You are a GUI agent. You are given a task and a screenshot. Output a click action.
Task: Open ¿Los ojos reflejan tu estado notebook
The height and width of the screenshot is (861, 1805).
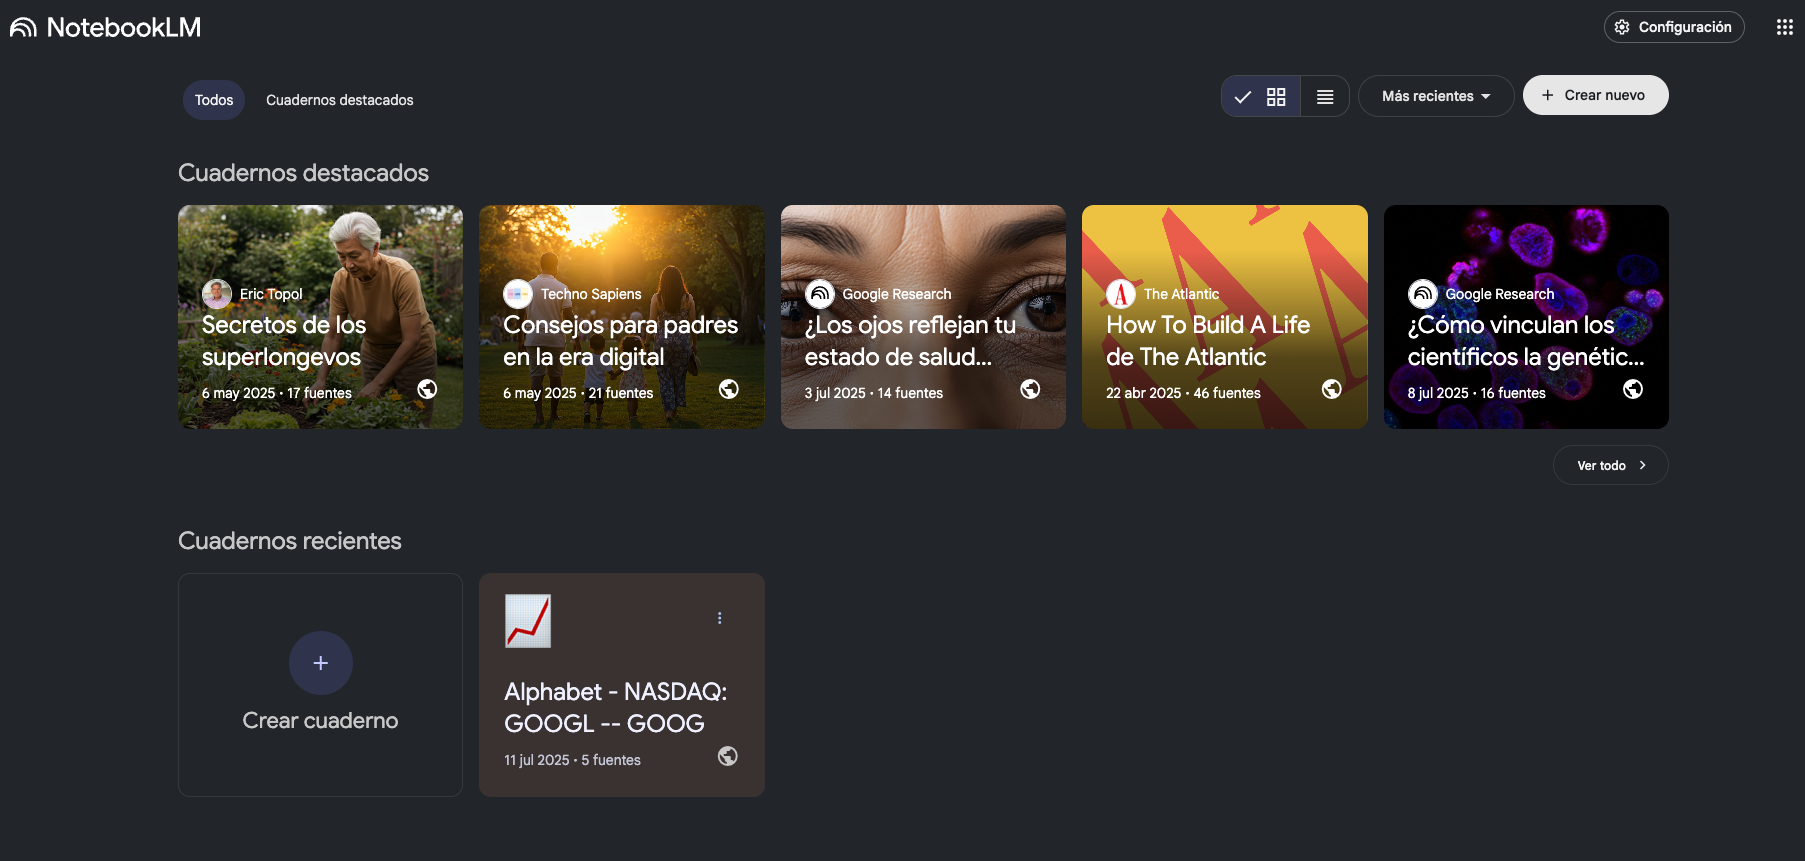tap(922, 340)
